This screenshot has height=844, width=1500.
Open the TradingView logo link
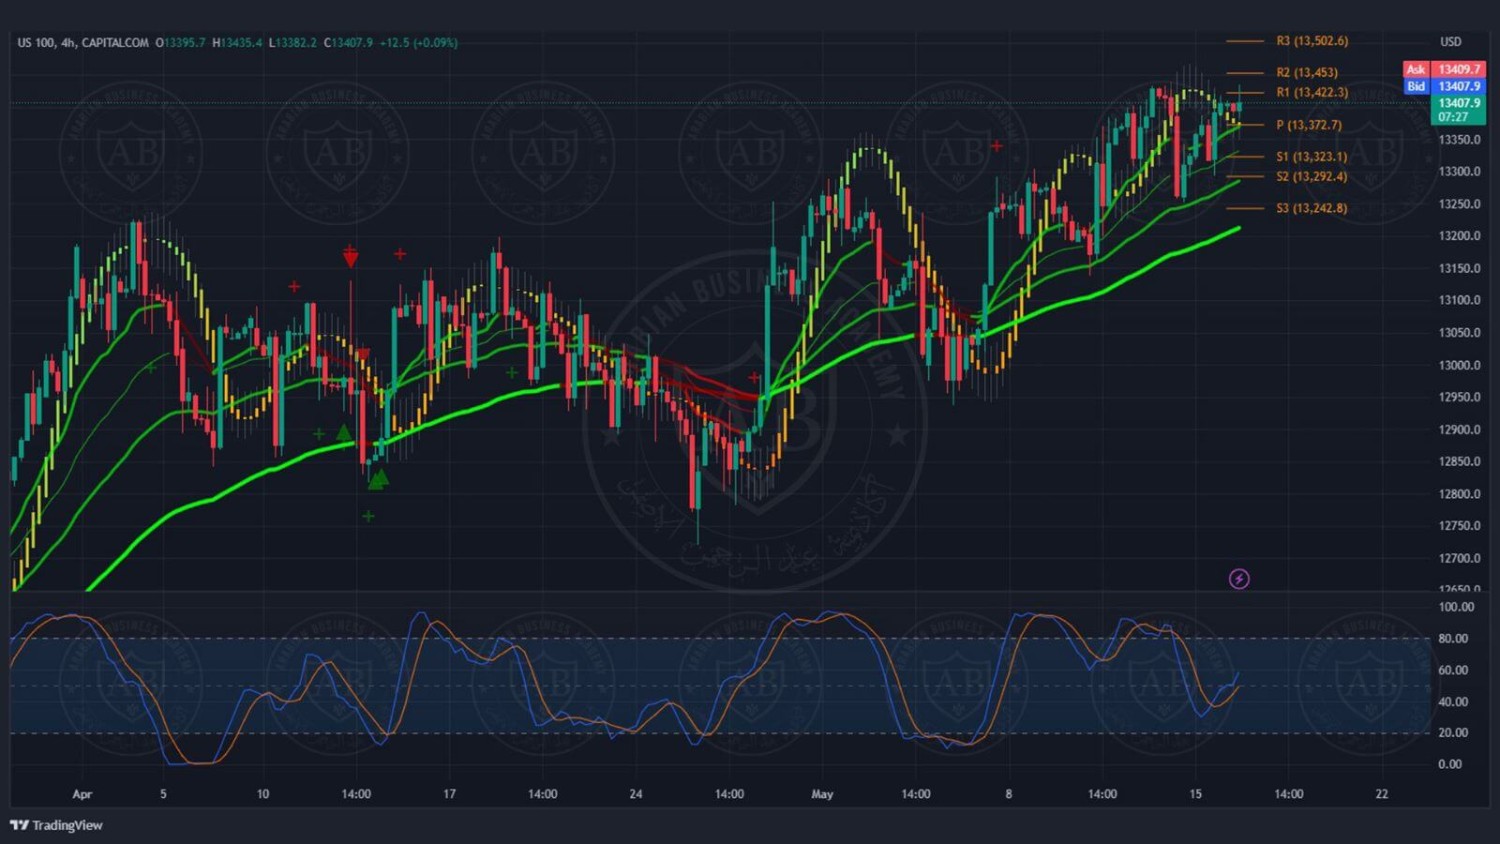coord(57,825)
